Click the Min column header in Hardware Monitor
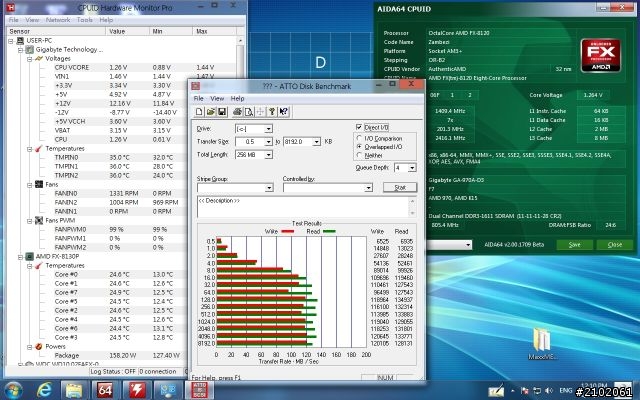Viewport: 640px width, 400px height. (x=170, y=31)
